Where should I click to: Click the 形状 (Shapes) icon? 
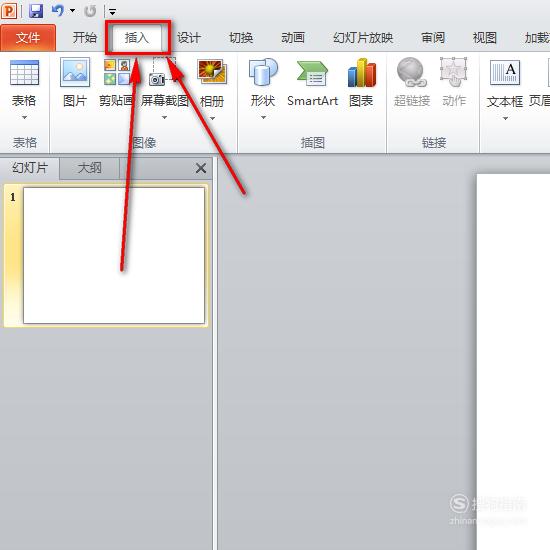pyautogui.click(x=263, y=72)
